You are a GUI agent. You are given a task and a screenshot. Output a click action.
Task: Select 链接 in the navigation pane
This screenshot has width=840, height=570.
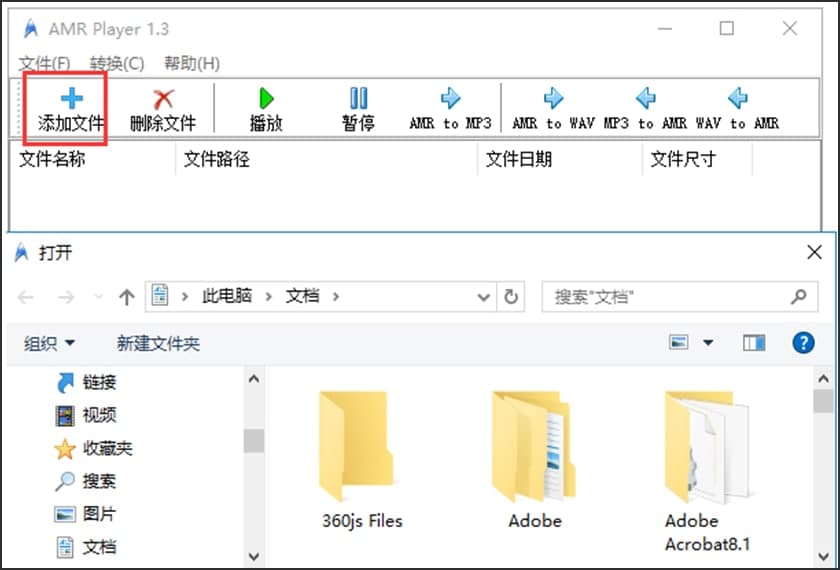[86, 382]
